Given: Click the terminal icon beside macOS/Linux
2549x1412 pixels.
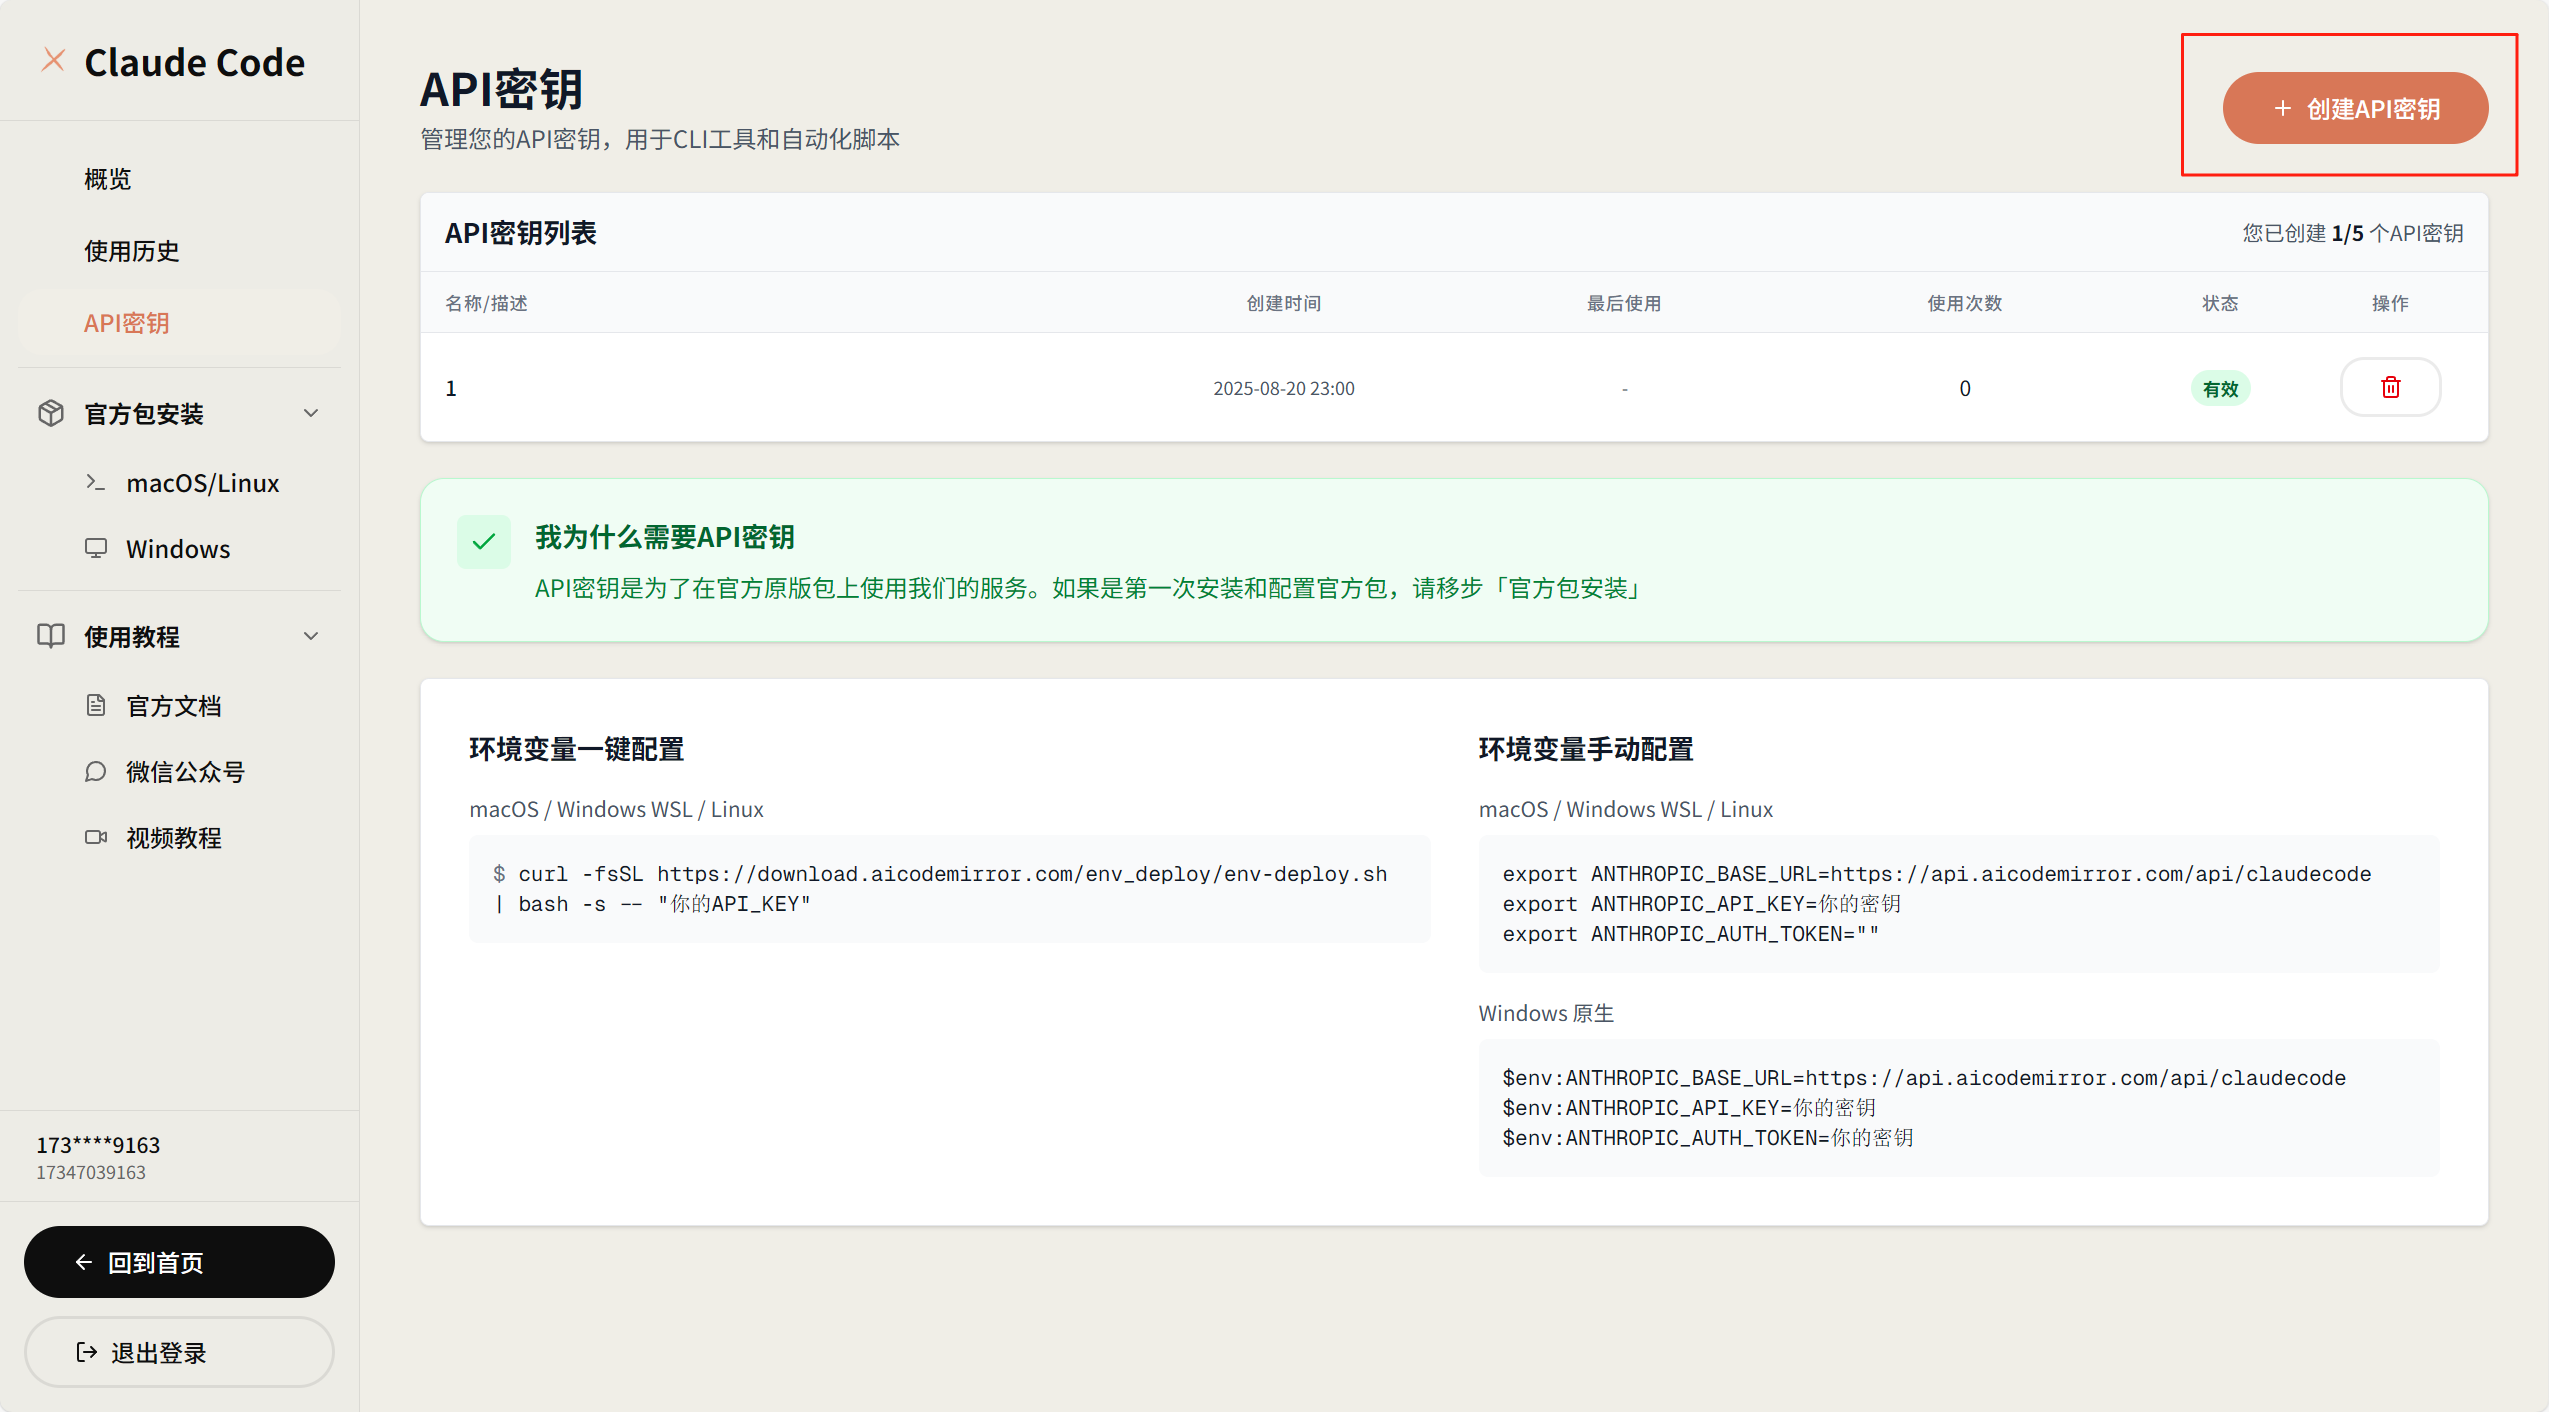Looking at the screenshot, I should [x=95, y=482].
